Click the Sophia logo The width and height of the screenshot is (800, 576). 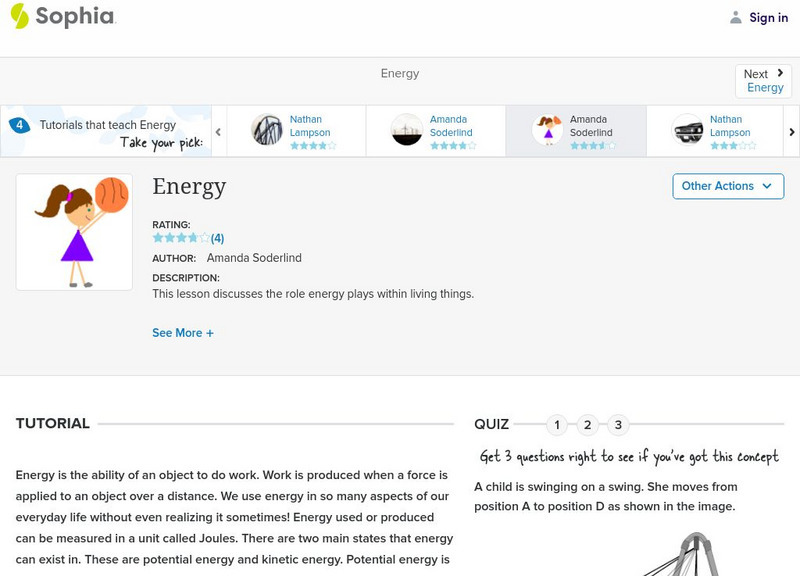pyautogui.click(x=62, y=17)
